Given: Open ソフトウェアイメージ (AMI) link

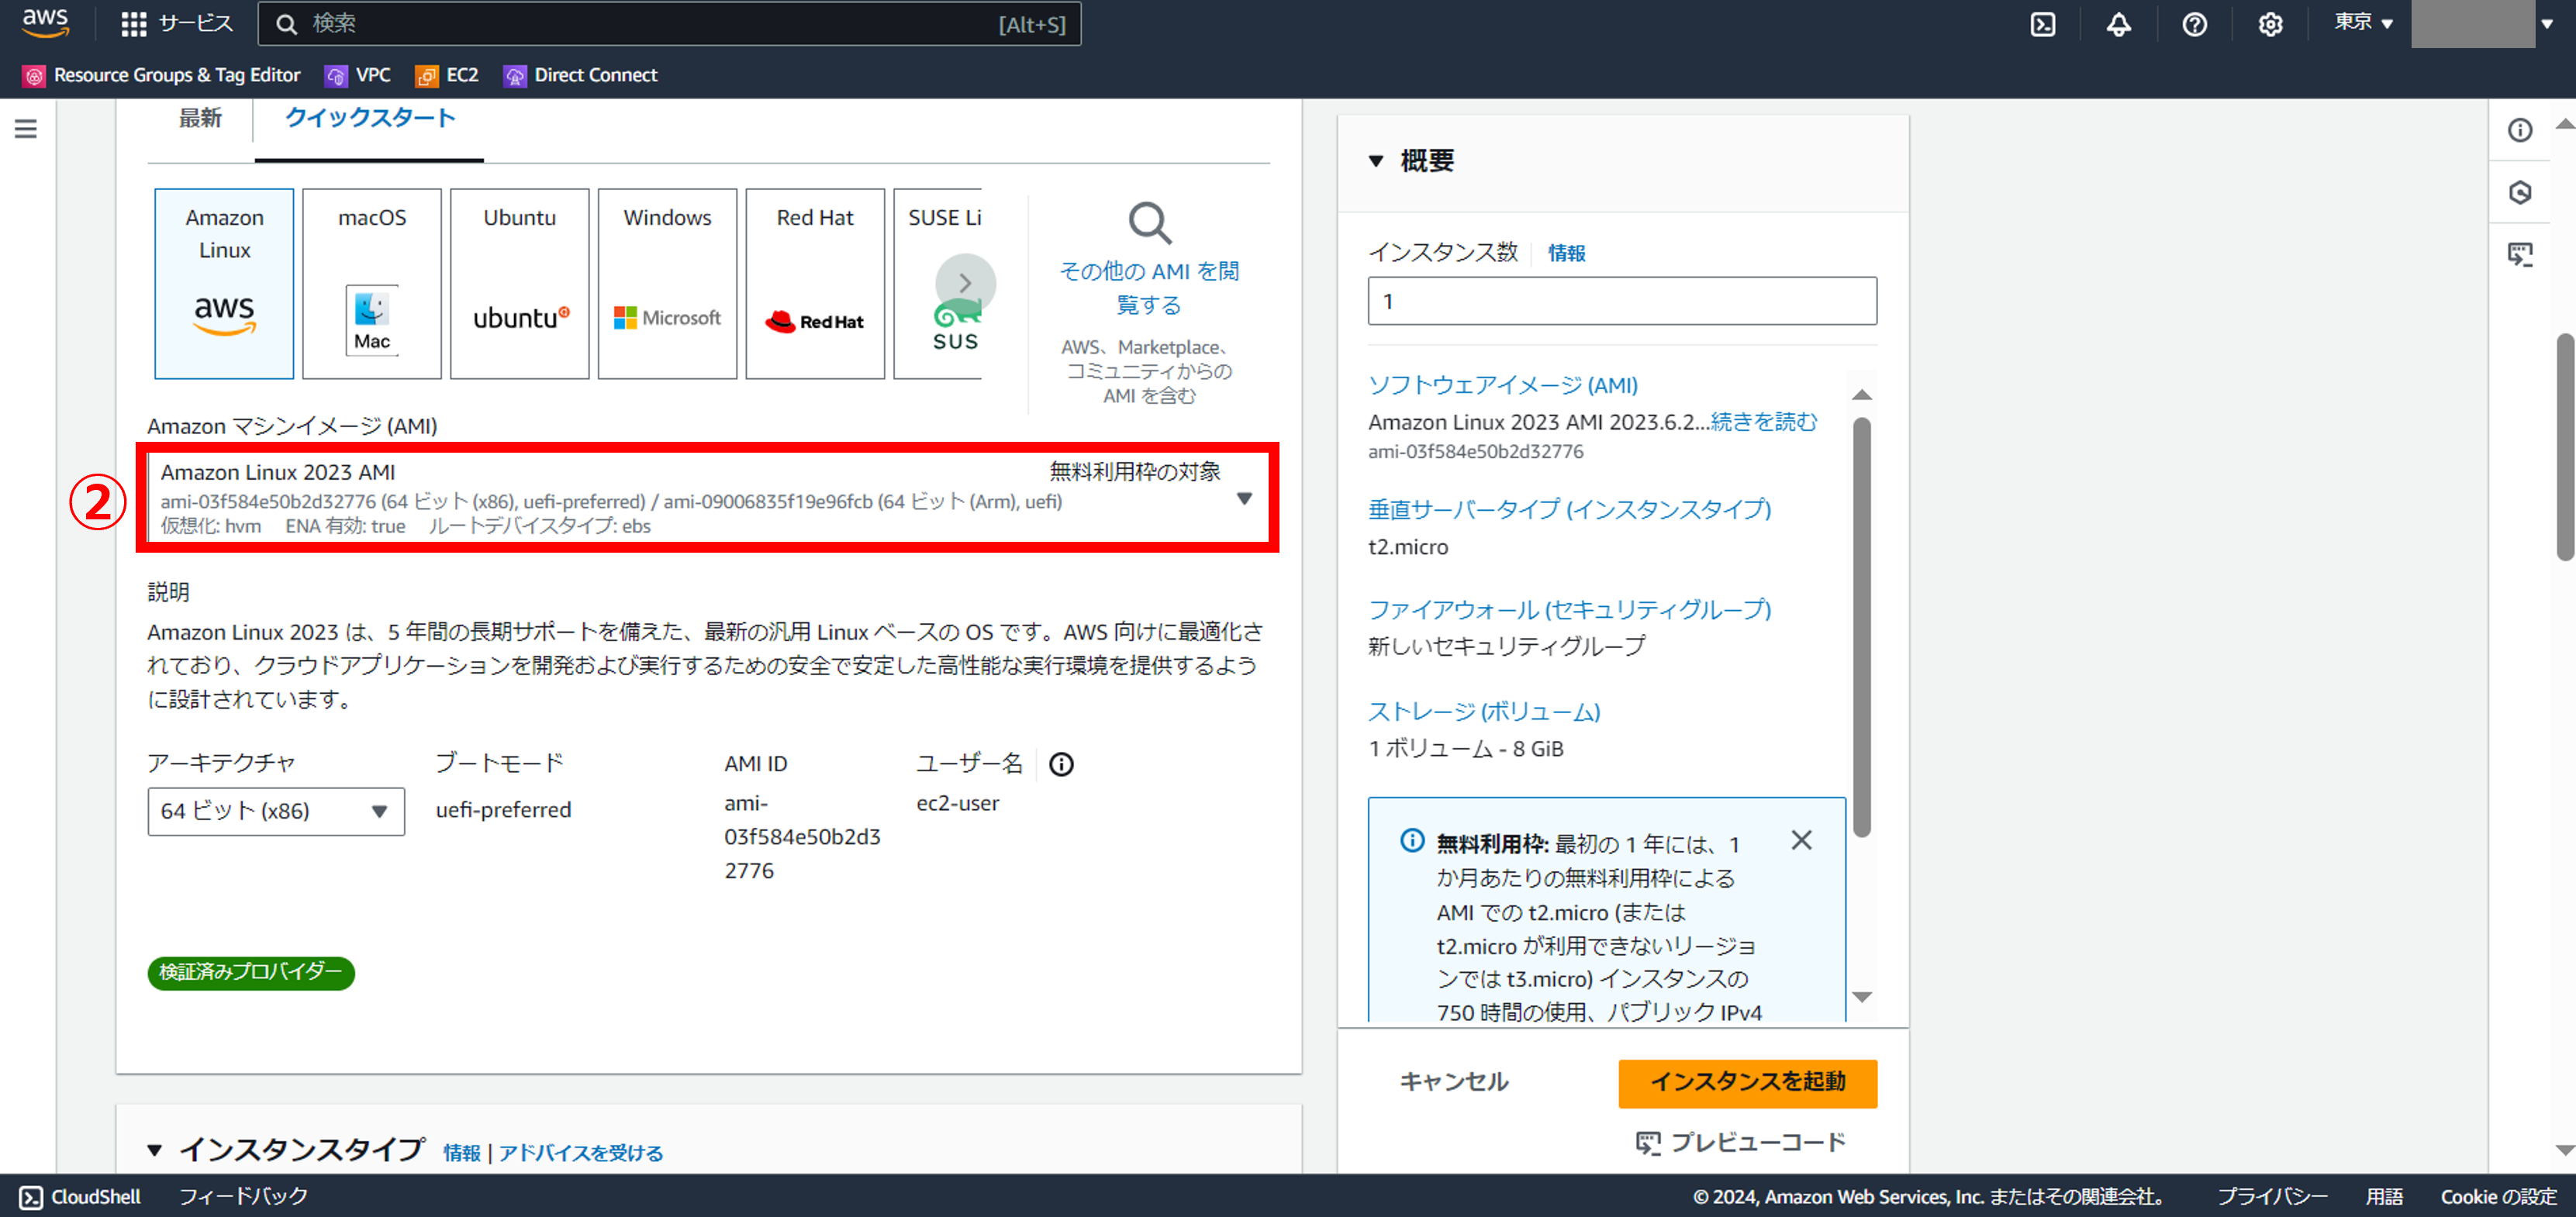Looking at the screenshot, I should 1503,385.
